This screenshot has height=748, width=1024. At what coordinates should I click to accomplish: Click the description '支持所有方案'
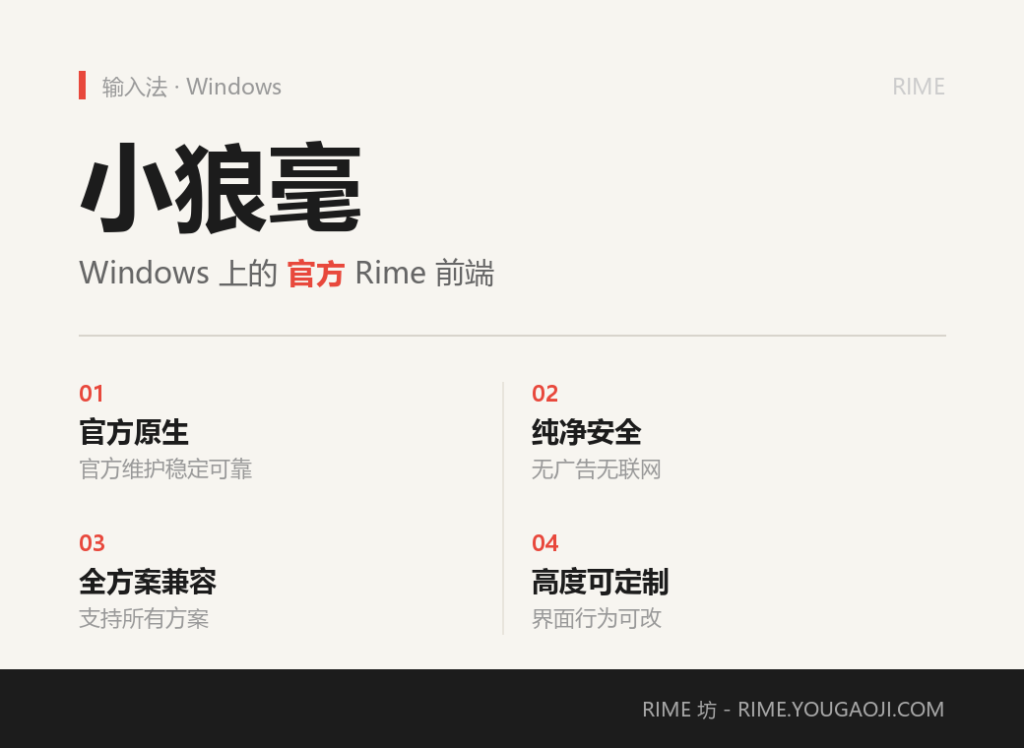(x=144, y=618)
